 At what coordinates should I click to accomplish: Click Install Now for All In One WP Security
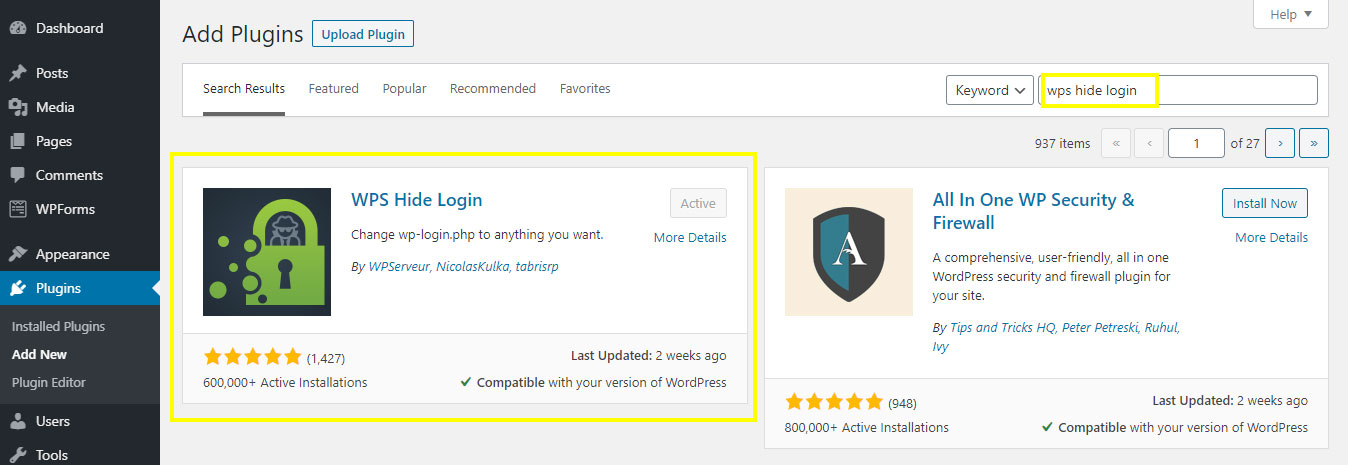(1265, 203)
